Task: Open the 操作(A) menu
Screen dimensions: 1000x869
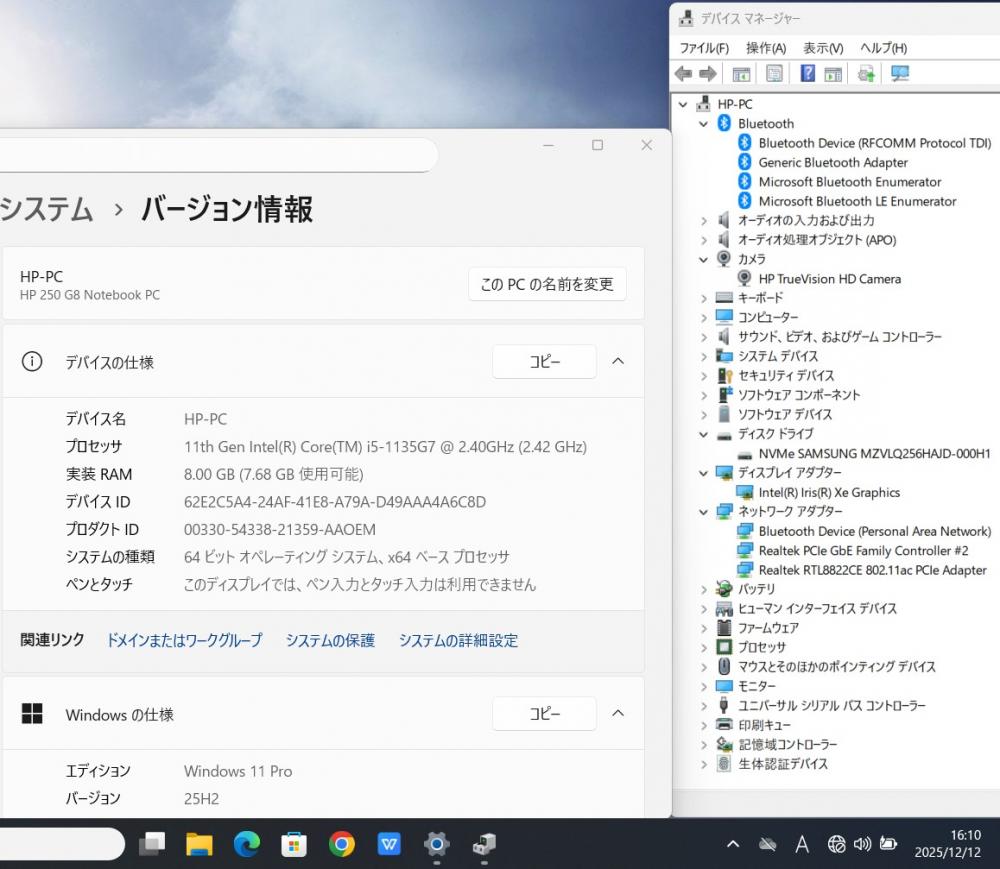Action: point(766,48)
